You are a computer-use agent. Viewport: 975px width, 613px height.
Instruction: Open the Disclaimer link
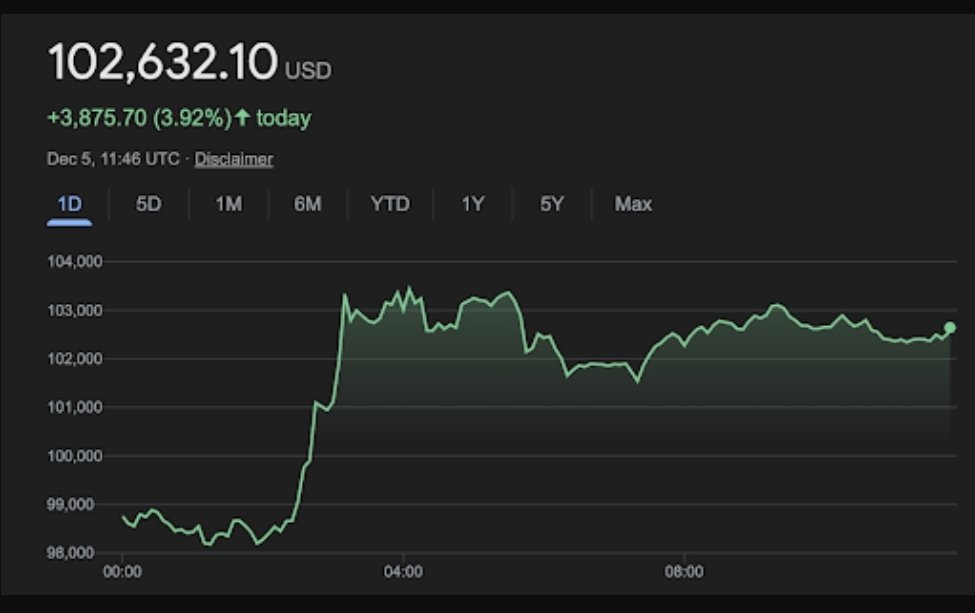click(233, 159)
